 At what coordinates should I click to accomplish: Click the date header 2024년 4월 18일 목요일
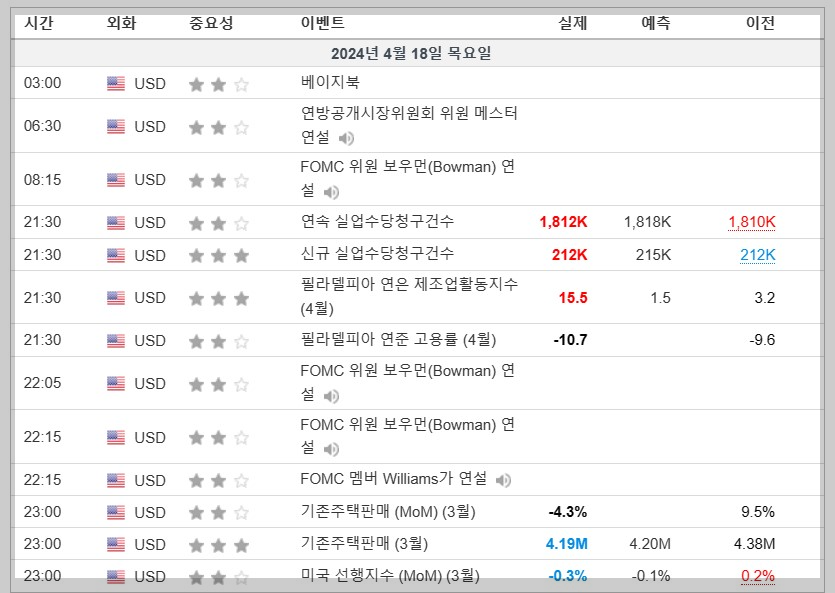point(411,53)
